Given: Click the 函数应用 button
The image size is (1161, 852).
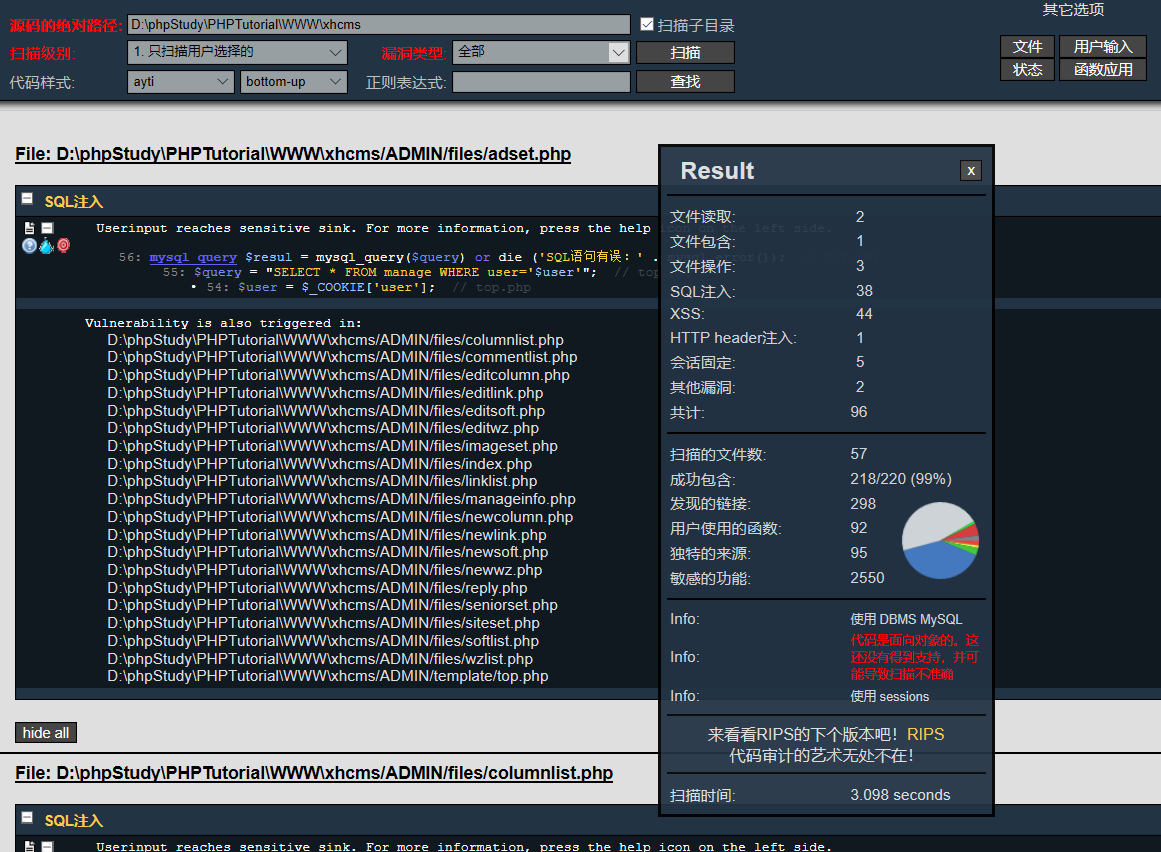Looking at the screenshot, I should click(x=1103, y=70).
